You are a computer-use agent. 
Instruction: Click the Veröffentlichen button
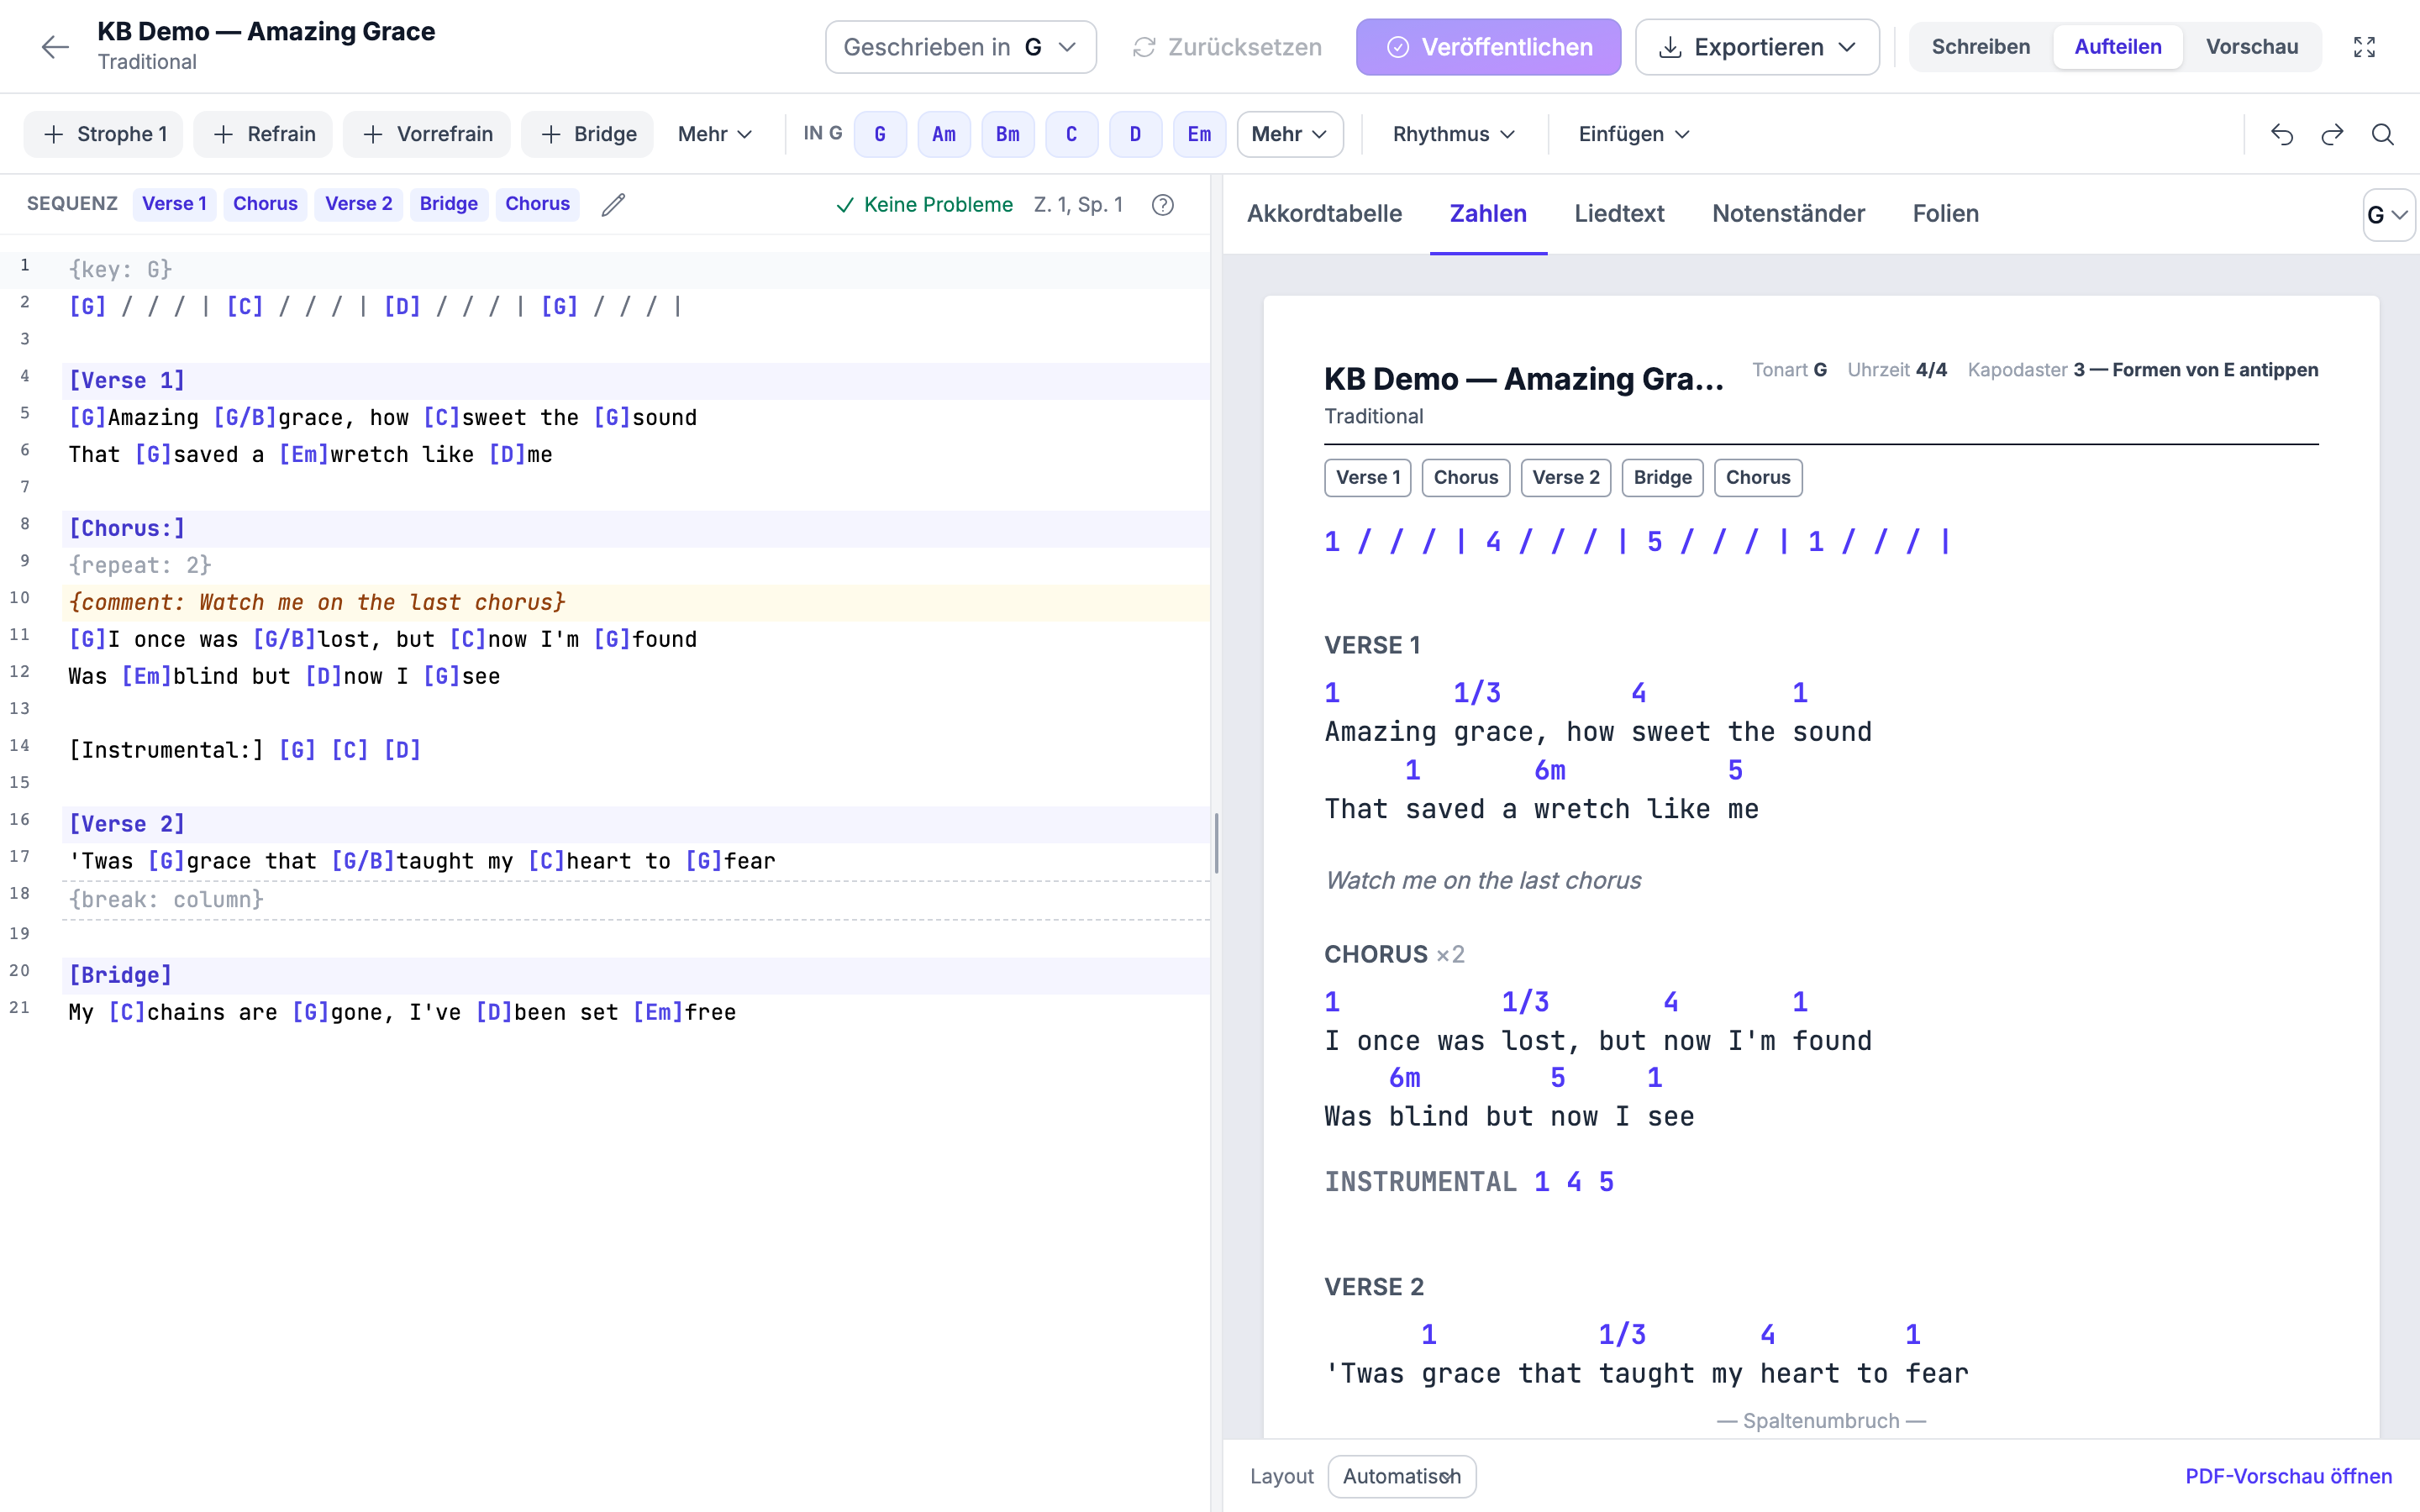1488,47
